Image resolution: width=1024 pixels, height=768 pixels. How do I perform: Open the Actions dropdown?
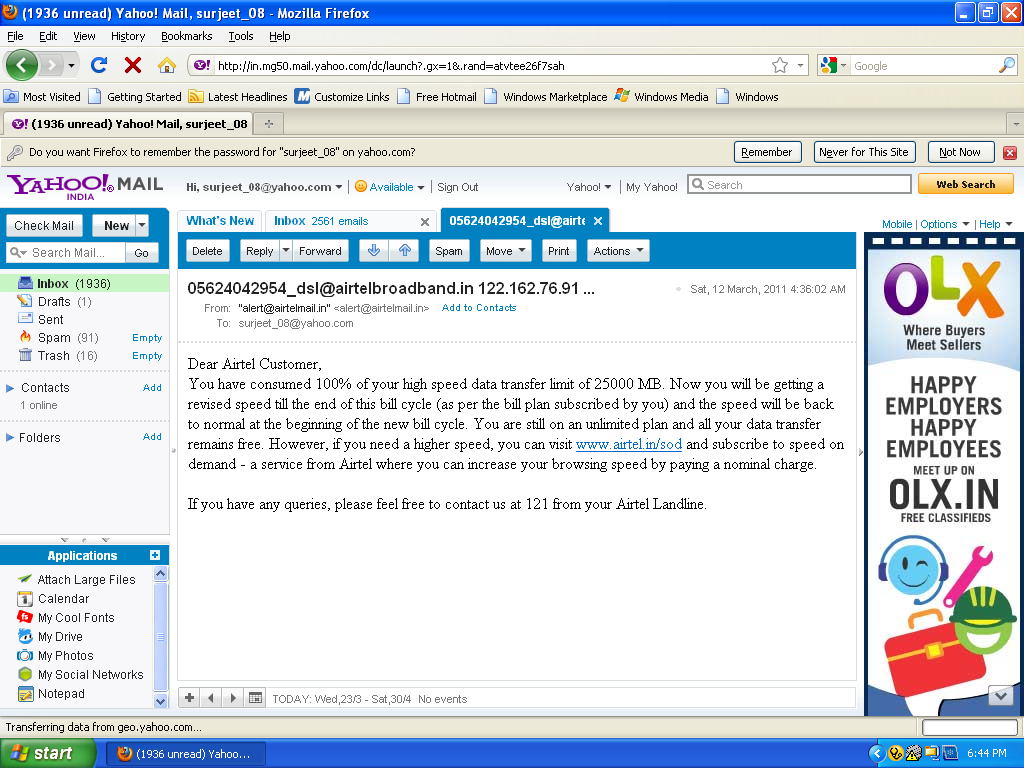click(x=618, y=251)
